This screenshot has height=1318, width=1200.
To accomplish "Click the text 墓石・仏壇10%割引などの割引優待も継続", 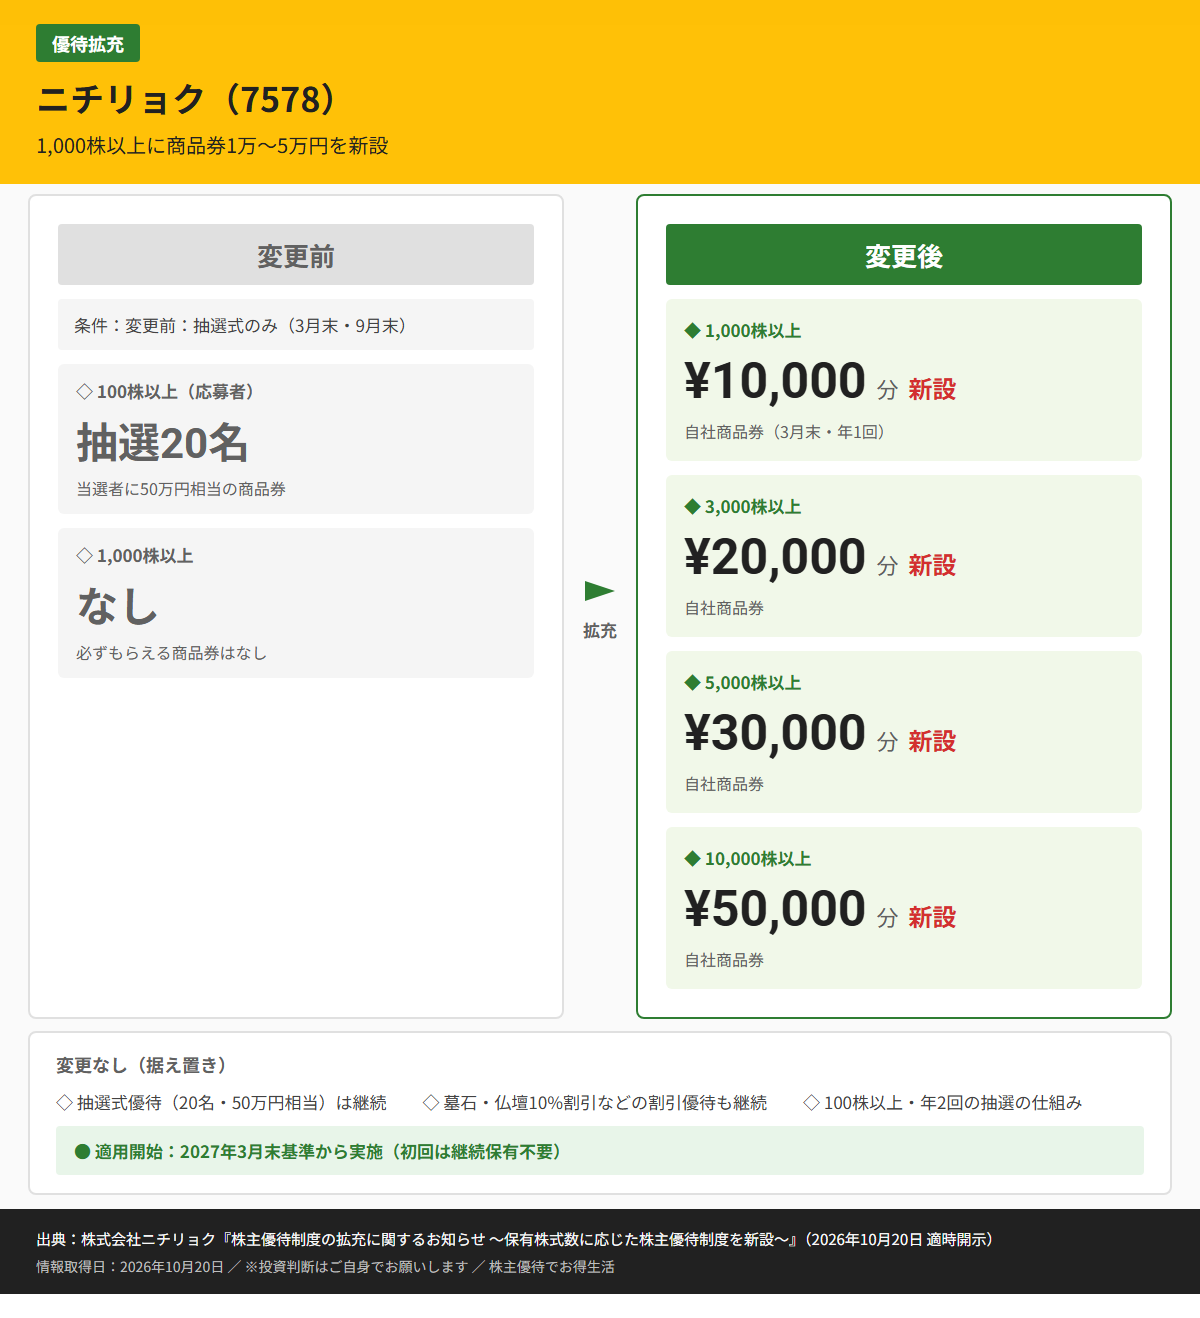I will pyautogui.click(x=605, y=1103).
